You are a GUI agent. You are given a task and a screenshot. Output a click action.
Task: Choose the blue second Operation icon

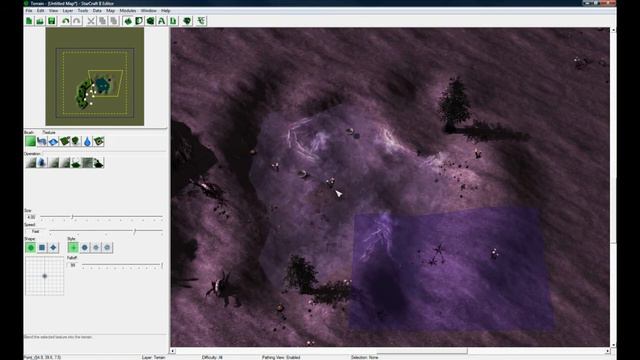(42, 162)
